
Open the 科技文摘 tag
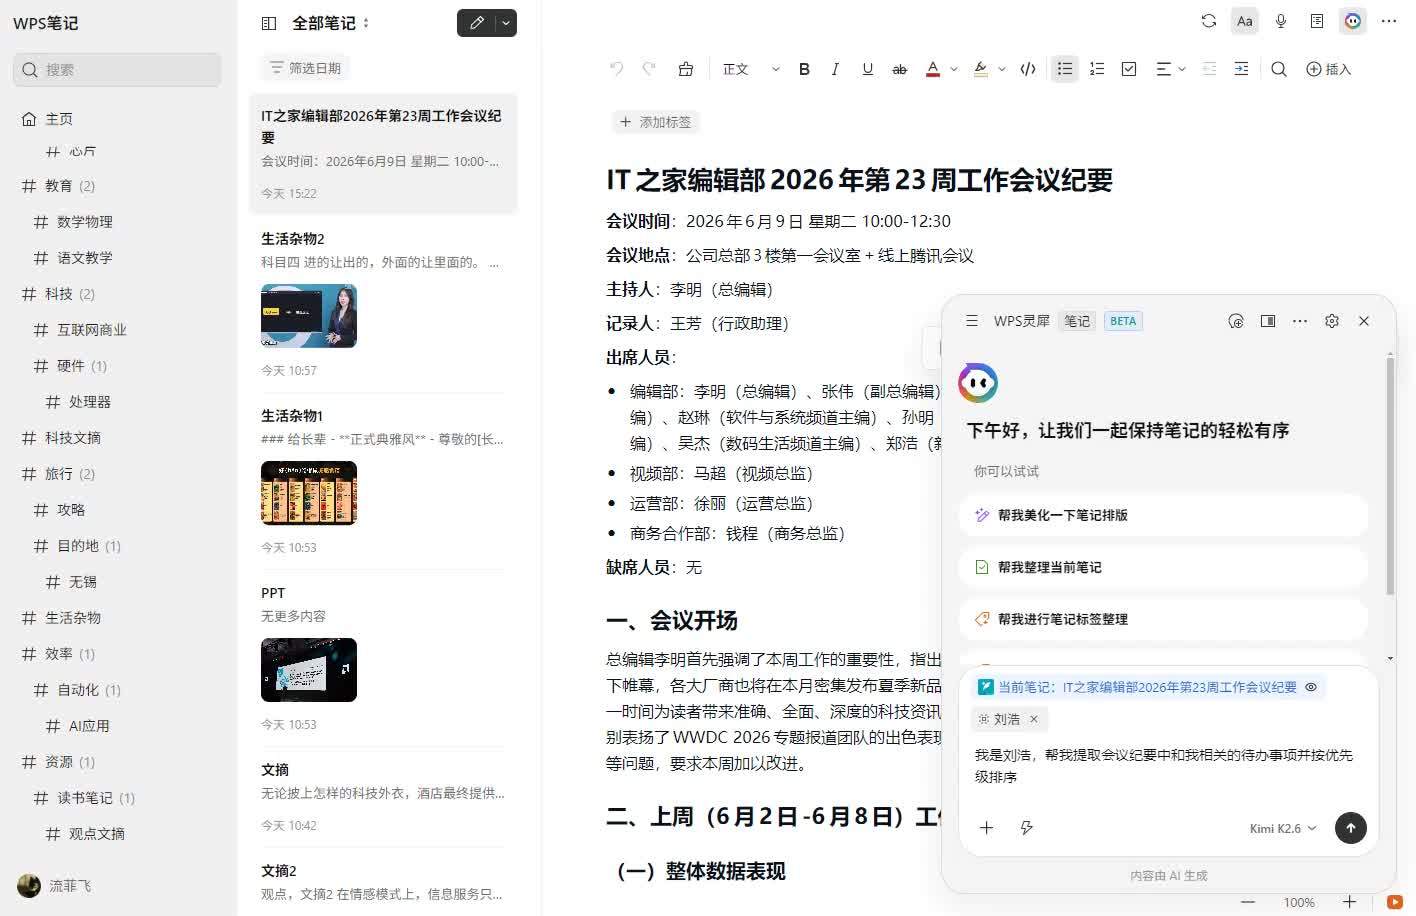[x=72, y=438]
